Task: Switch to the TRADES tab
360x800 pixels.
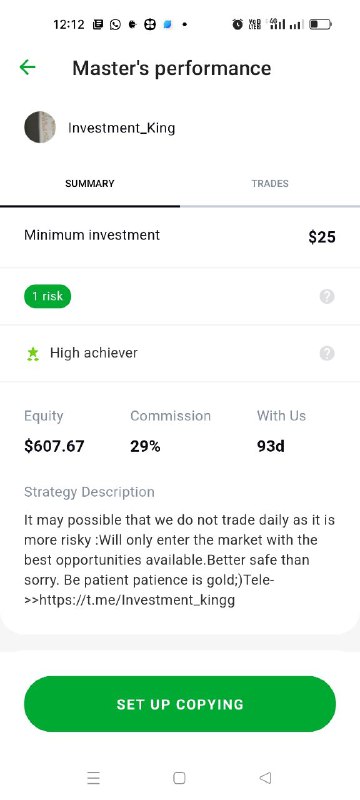Action: pos(270,184)
